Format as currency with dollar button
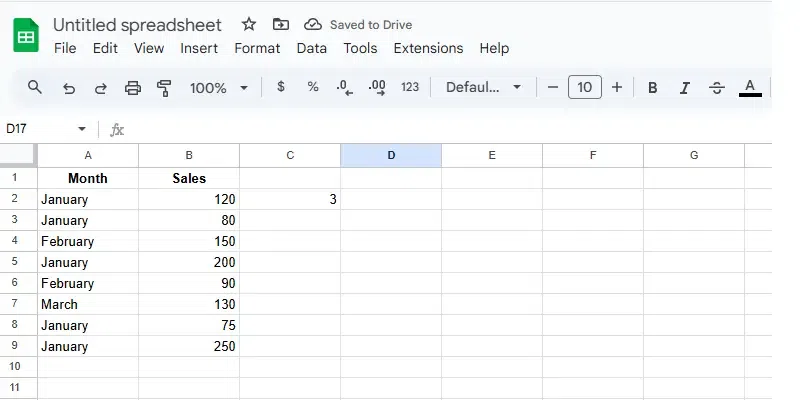Viewport: 800px width, 400px height. [281, 87]
